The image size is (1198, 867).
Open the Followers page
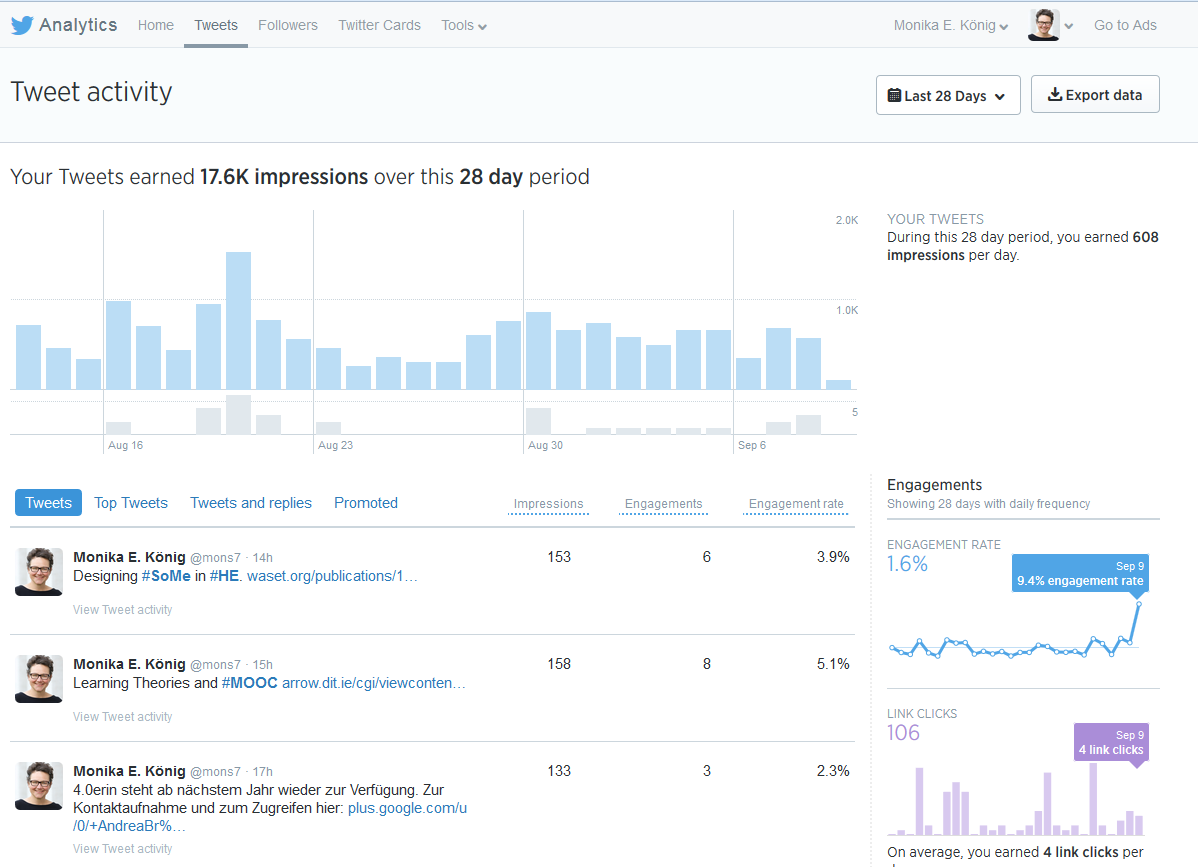coord(288,26)
